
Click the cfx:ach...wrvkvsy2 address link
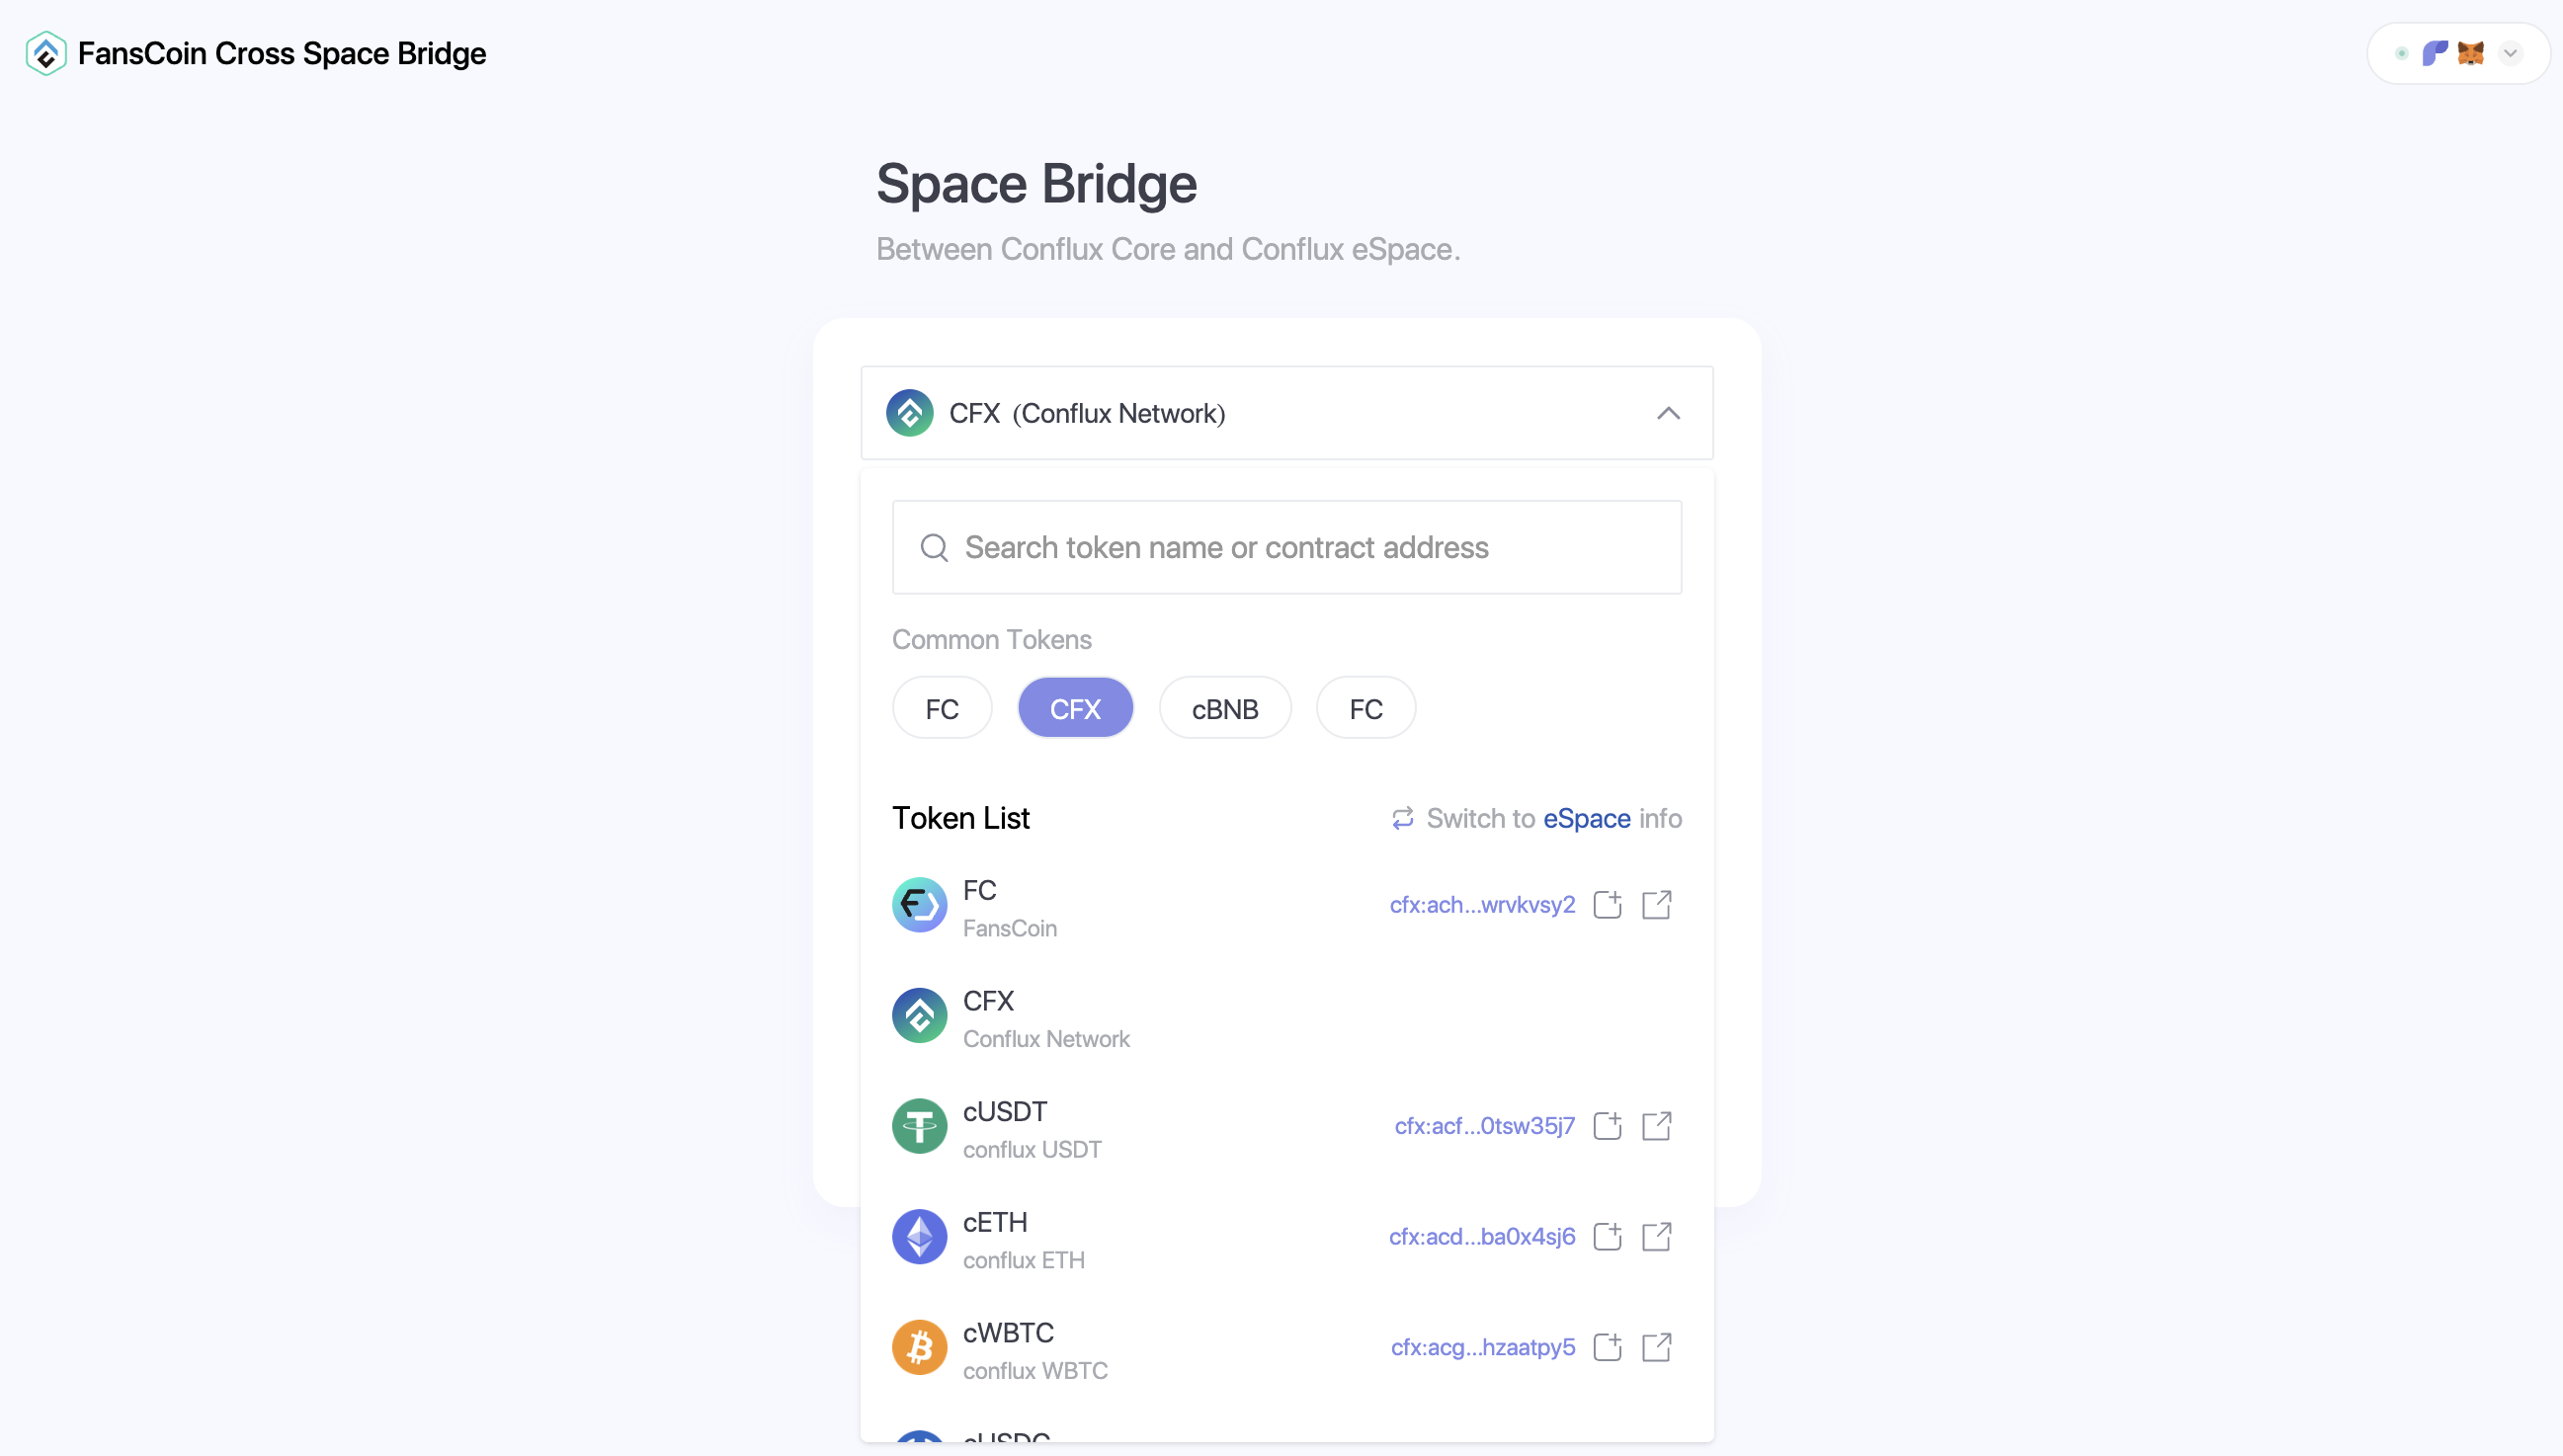click(1482, 905)
